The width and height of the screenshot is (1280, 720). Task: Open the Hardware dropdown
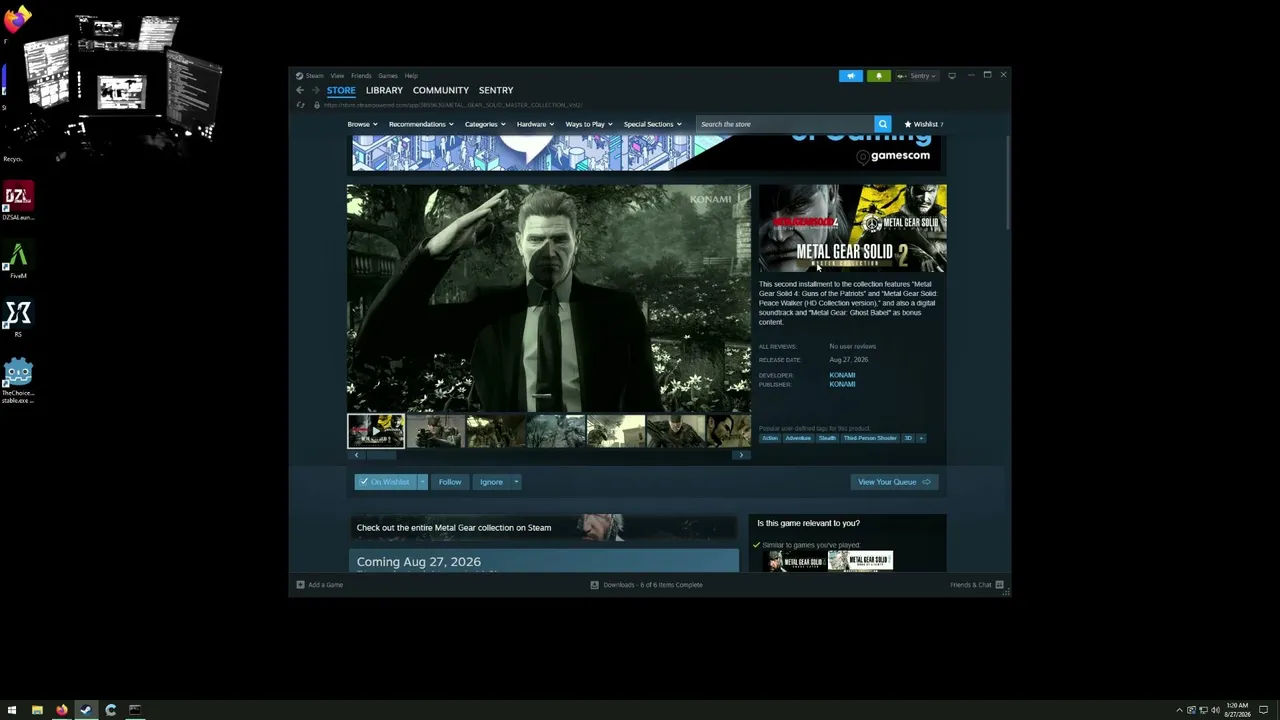535,124
